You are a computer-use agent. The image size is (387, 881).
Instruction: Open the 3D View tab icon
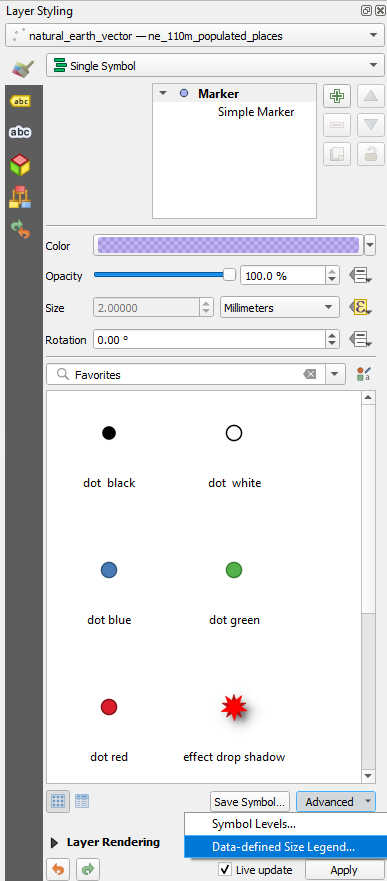point(21,165)
